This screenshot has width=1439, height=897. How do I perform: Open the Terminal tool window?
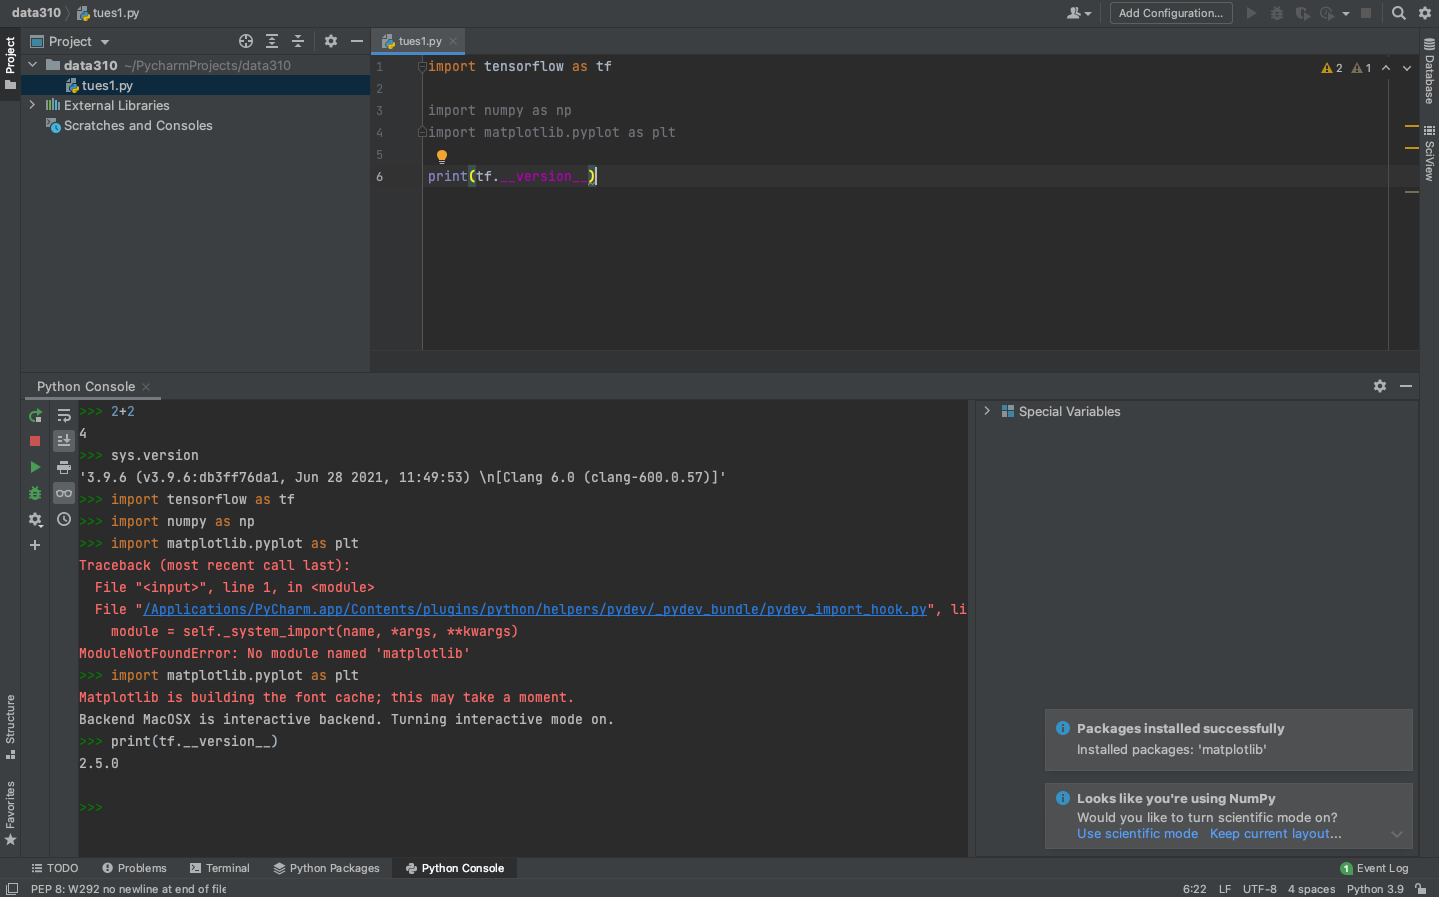pos(220,868)
